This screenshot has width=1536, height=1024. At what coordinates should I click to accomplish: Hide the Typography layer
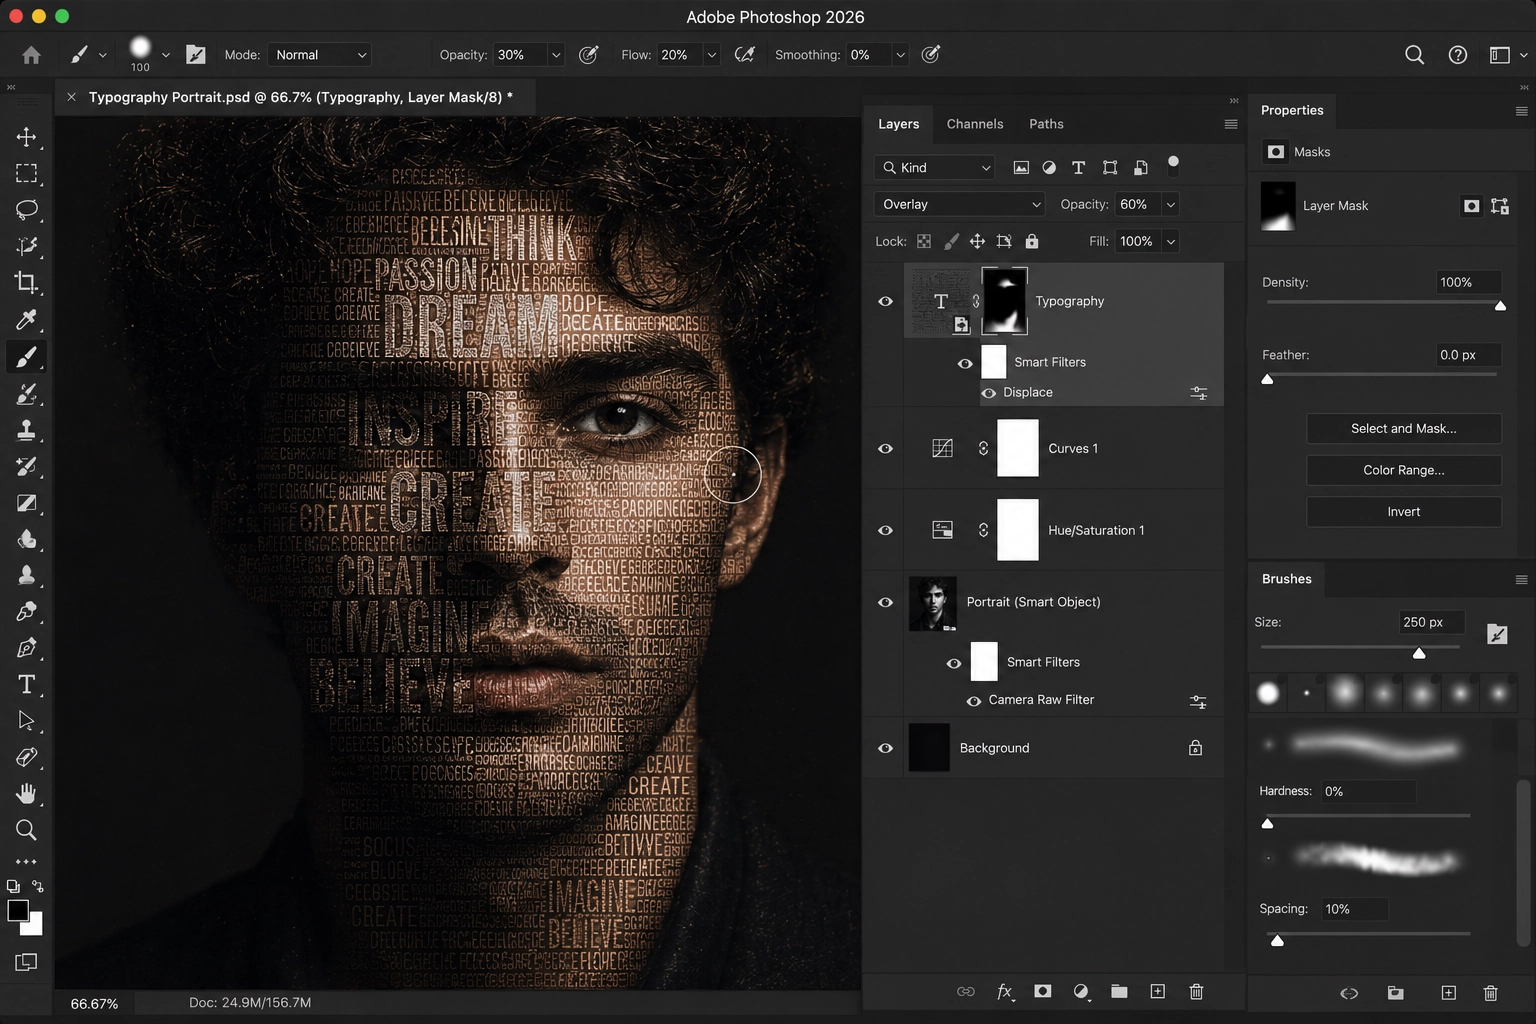tap(885, 301)
